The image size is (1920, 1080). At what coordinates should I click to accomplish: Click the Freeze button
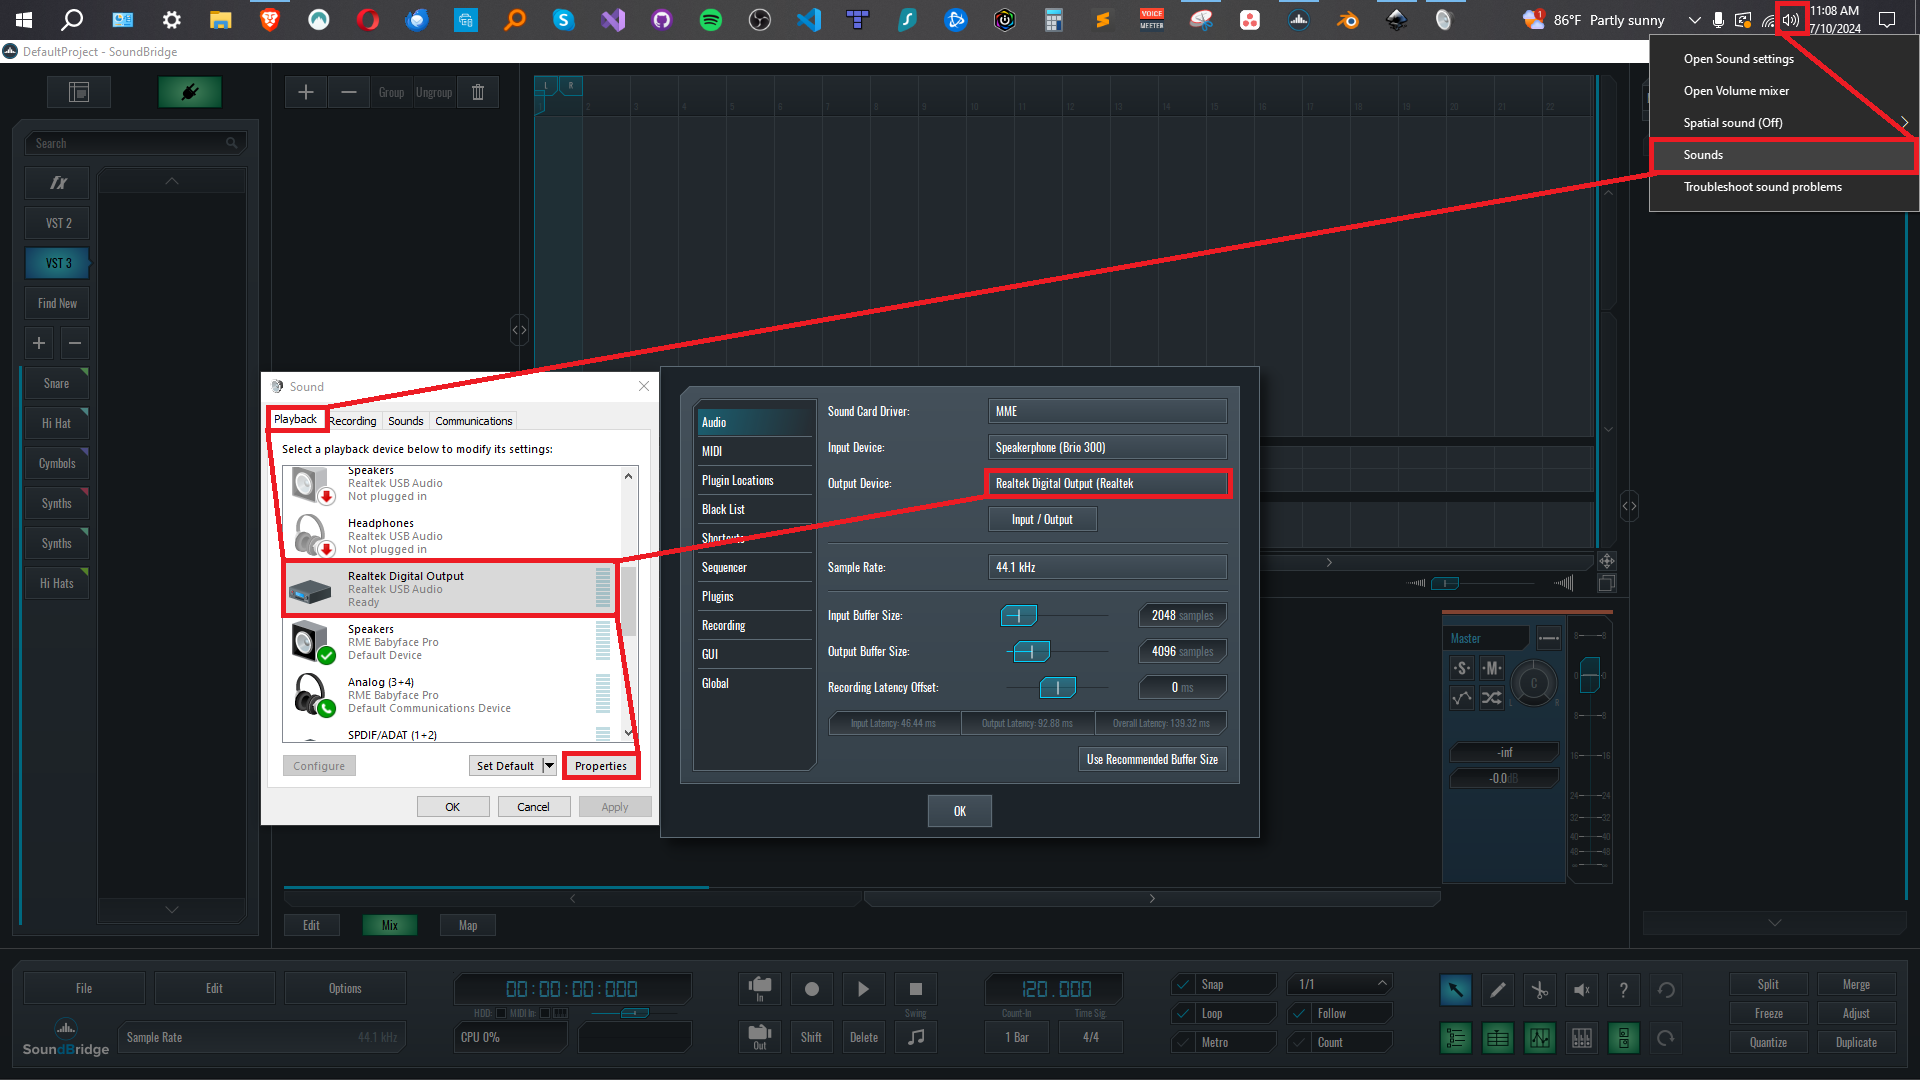[1768, 1013]
